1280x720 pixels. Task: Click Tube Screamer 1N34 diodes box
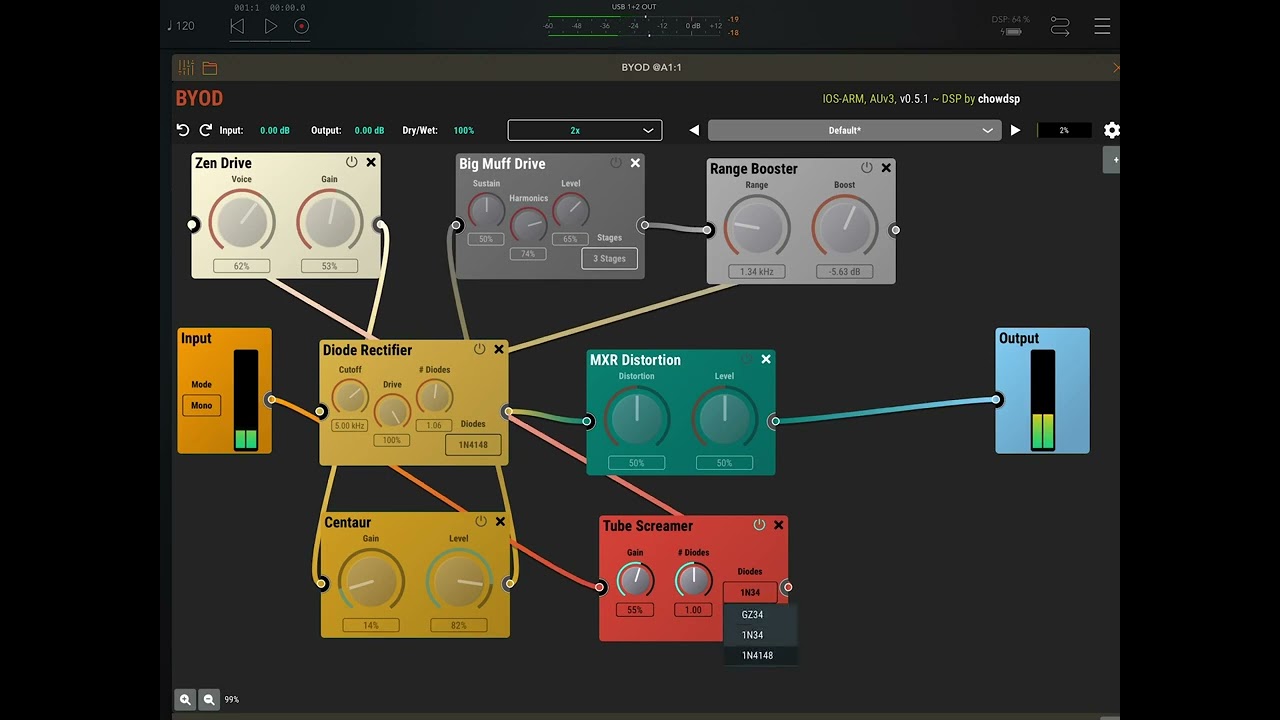pos(750,592)
